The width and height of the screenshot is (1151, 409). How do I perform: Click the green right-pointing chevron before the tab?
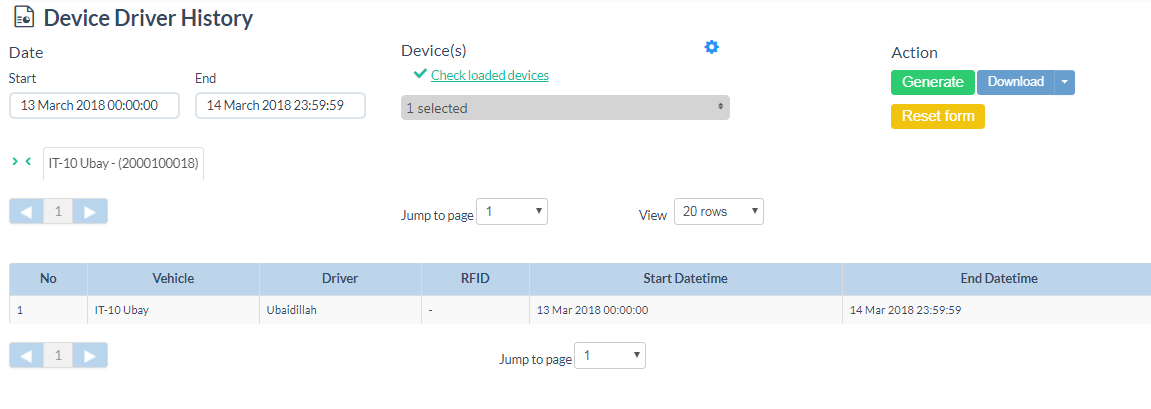(15, 160)
